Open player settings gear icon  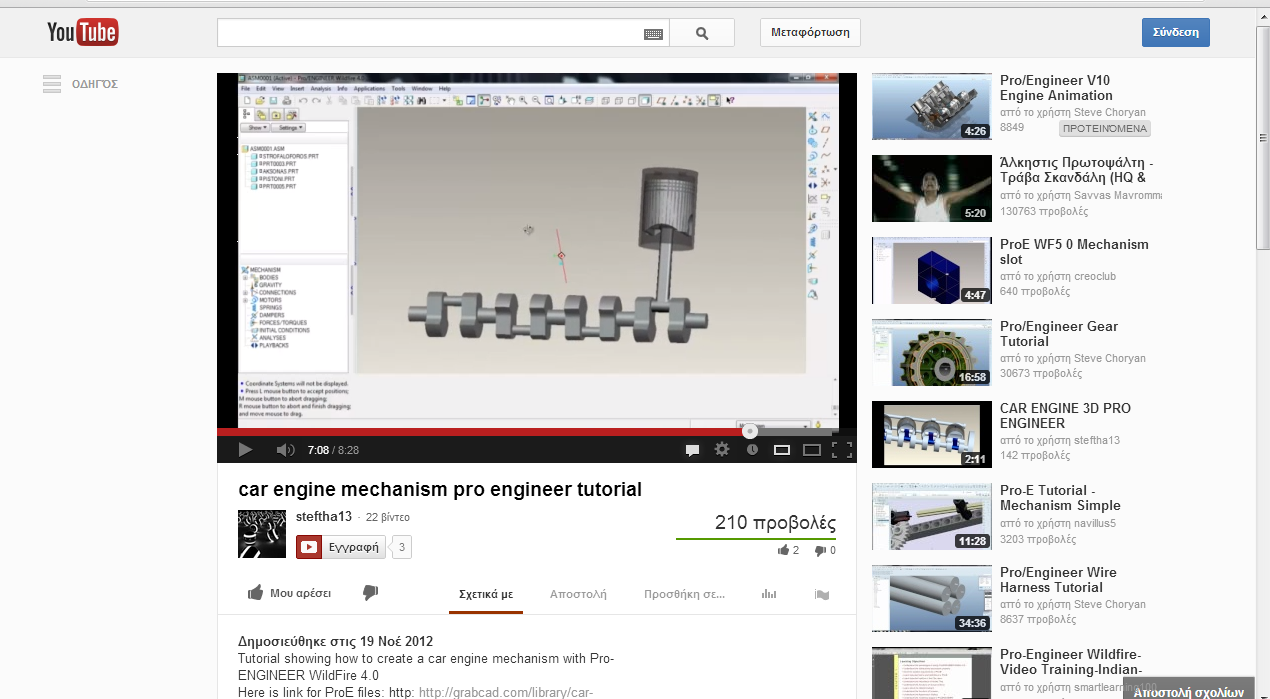722,450
